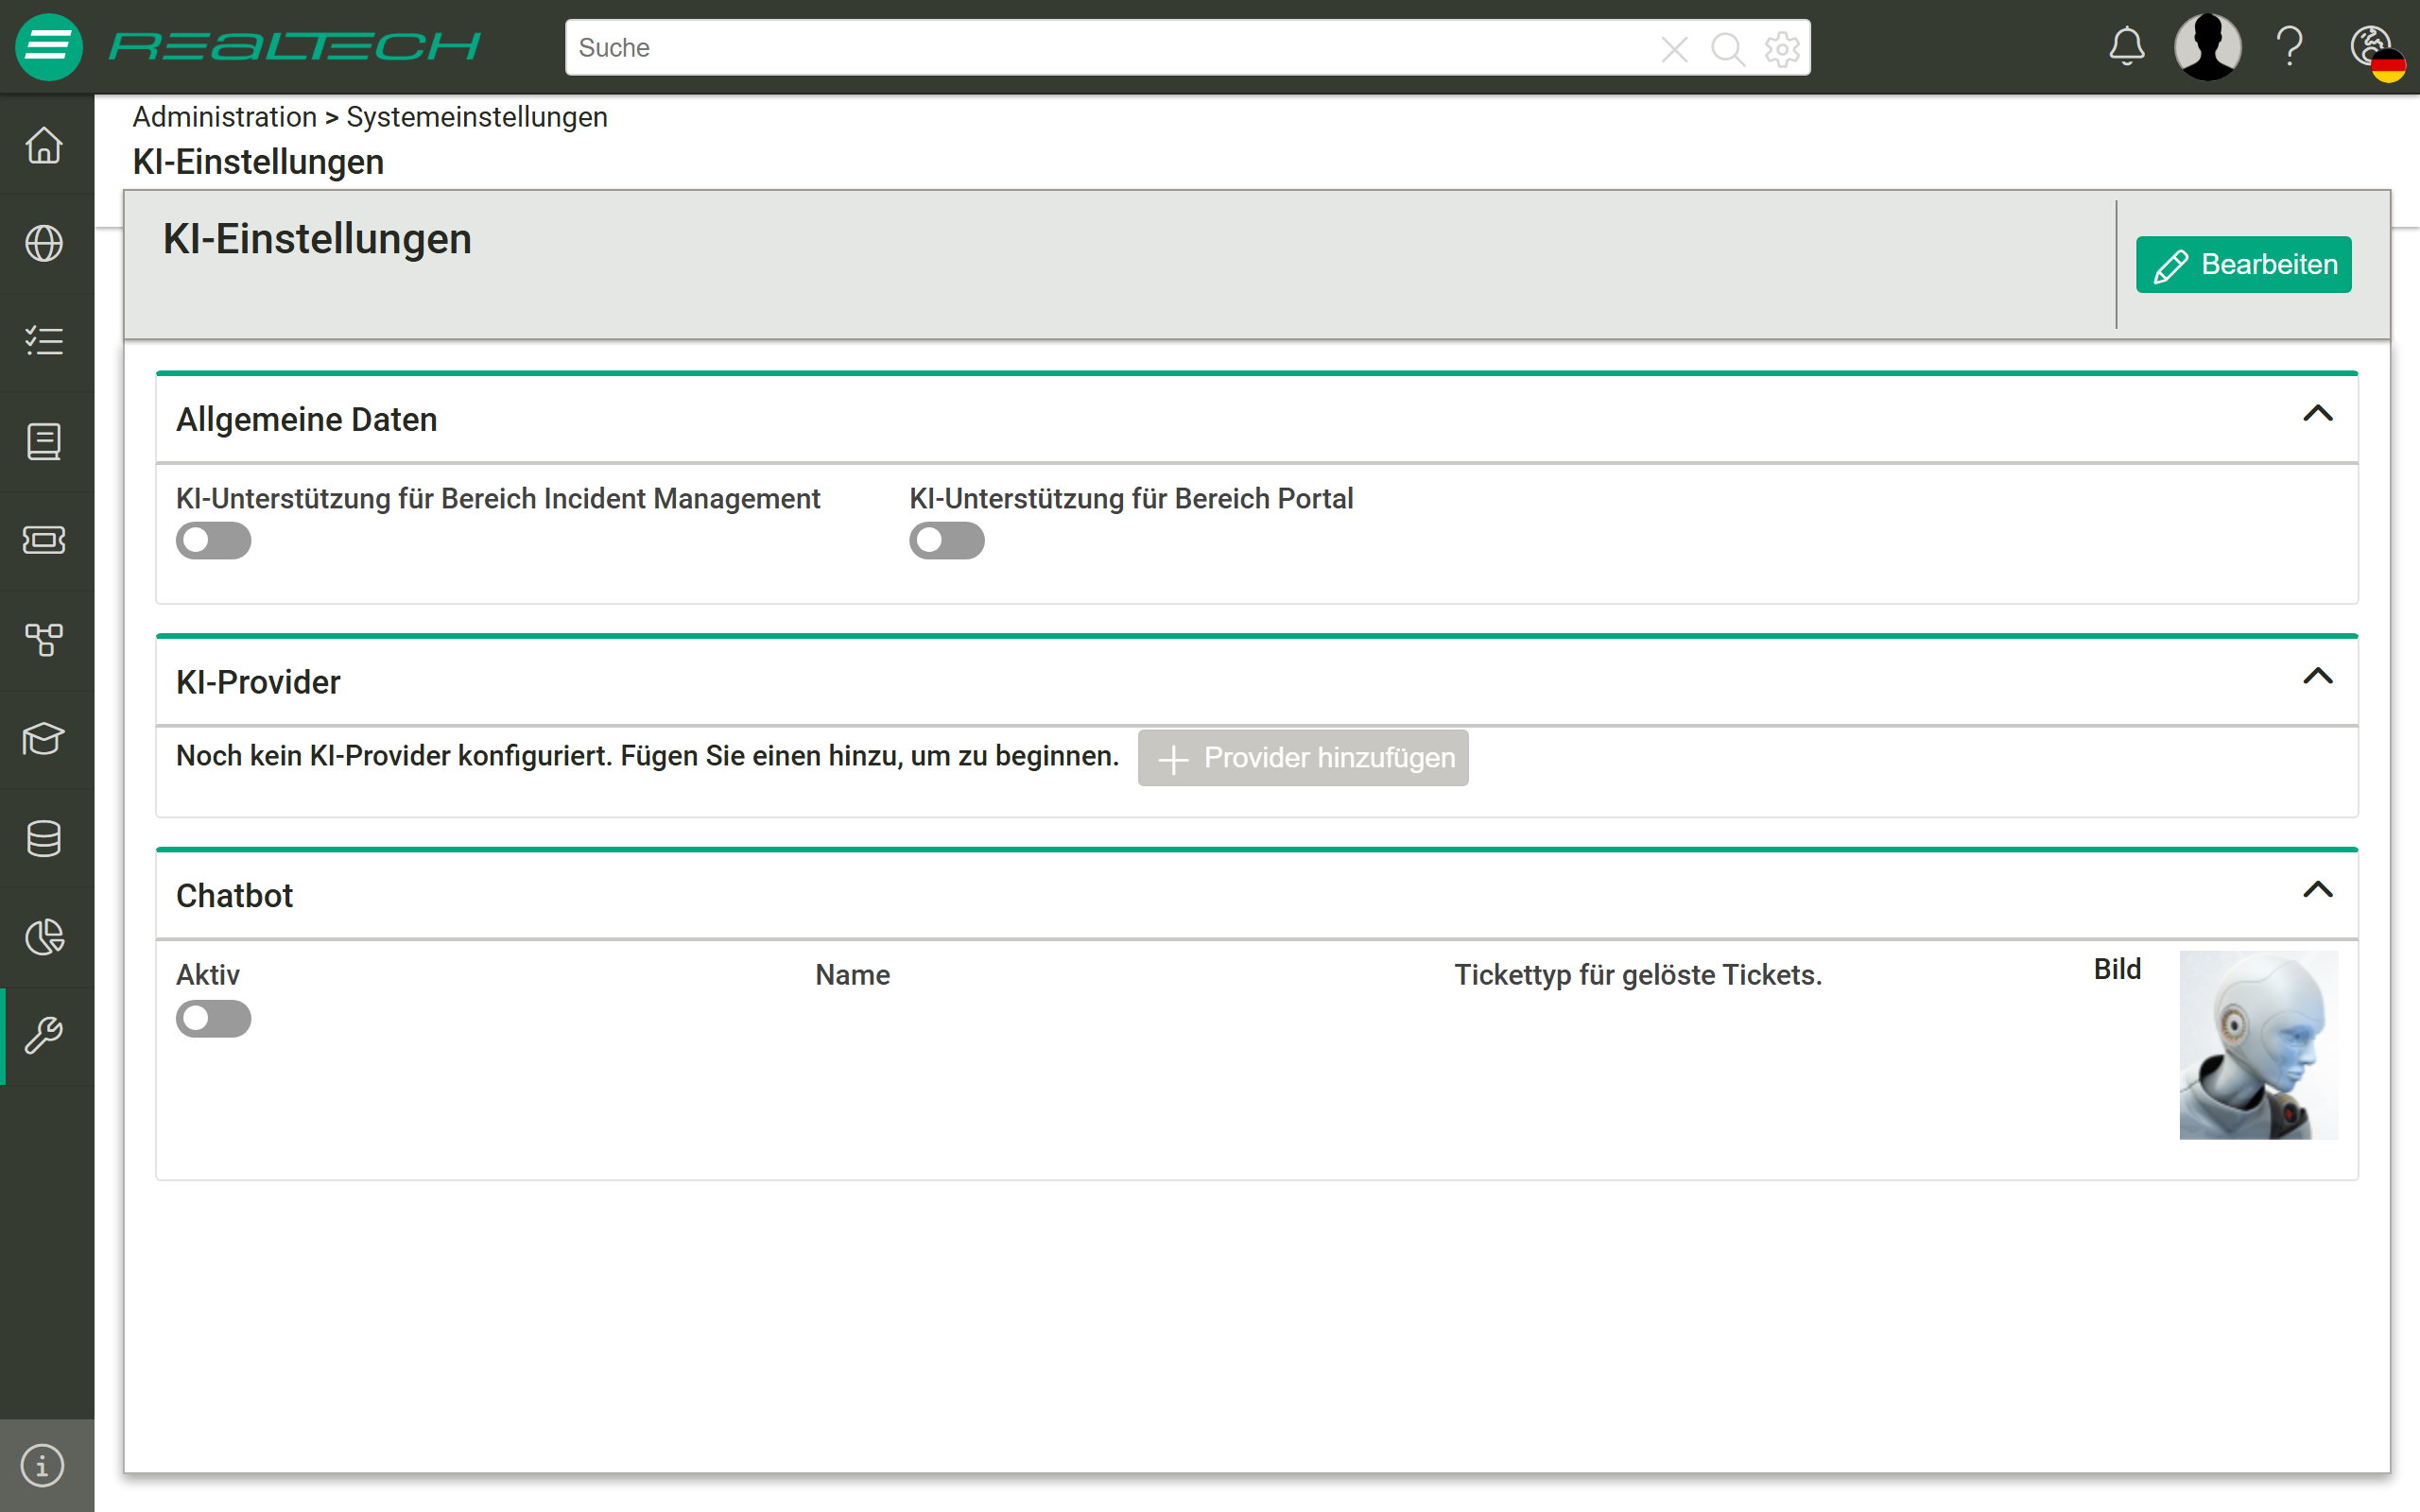The image size is (2420, 1512).
Task: Click the Chatbot 'Name' field label
Action: click(852, 975)
